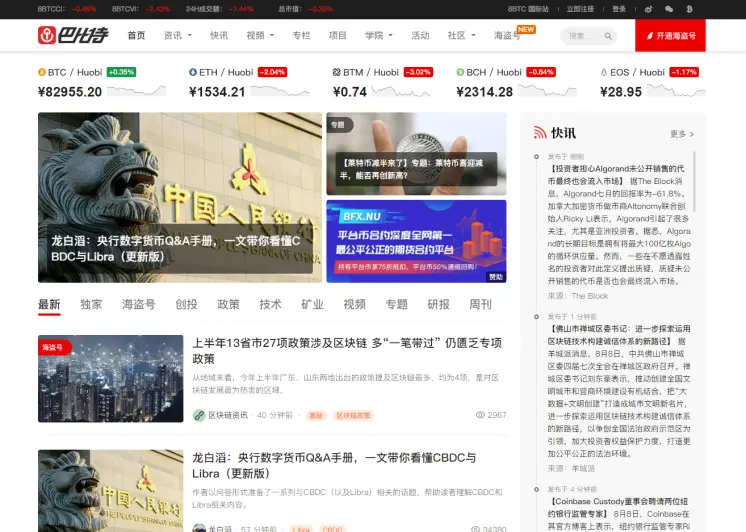Open the 中国人民银行 lion hero banner

coord(180,197)
